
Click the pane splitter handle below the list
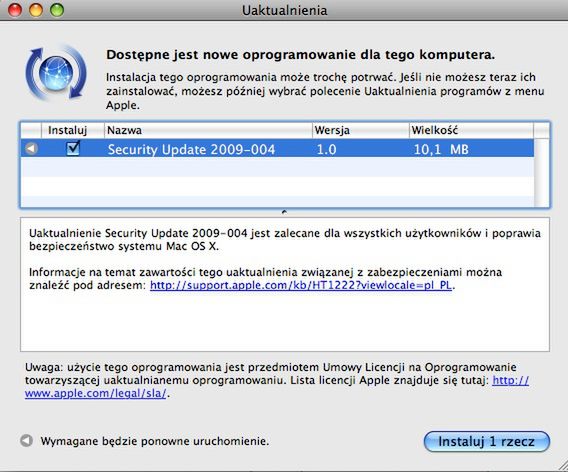pos(284,212)
